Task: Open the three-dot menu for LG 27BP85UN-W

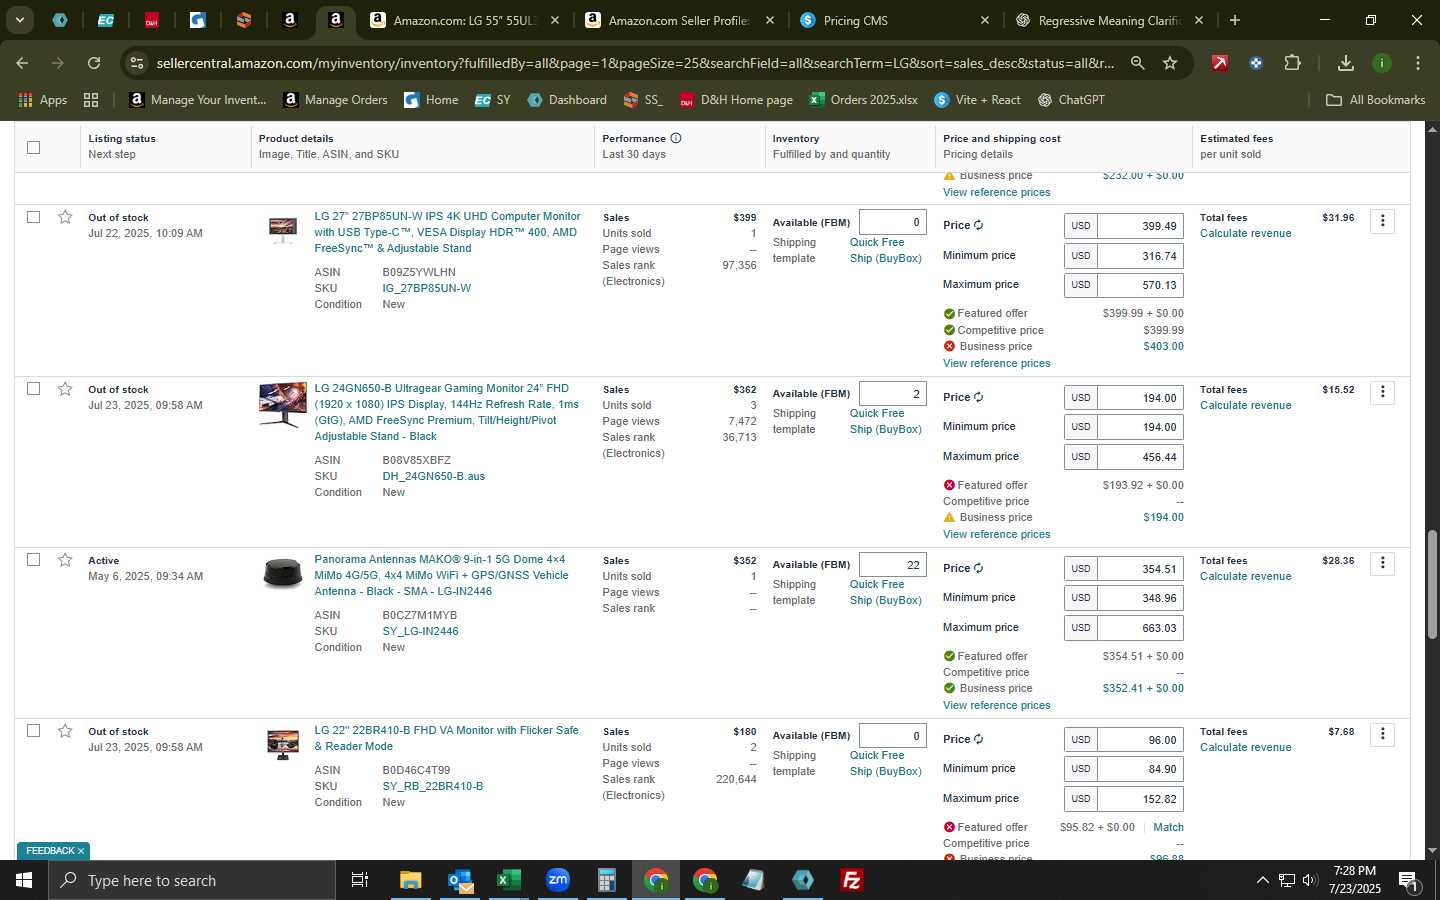Action: pyautogui.click(x=1382, y=220)
